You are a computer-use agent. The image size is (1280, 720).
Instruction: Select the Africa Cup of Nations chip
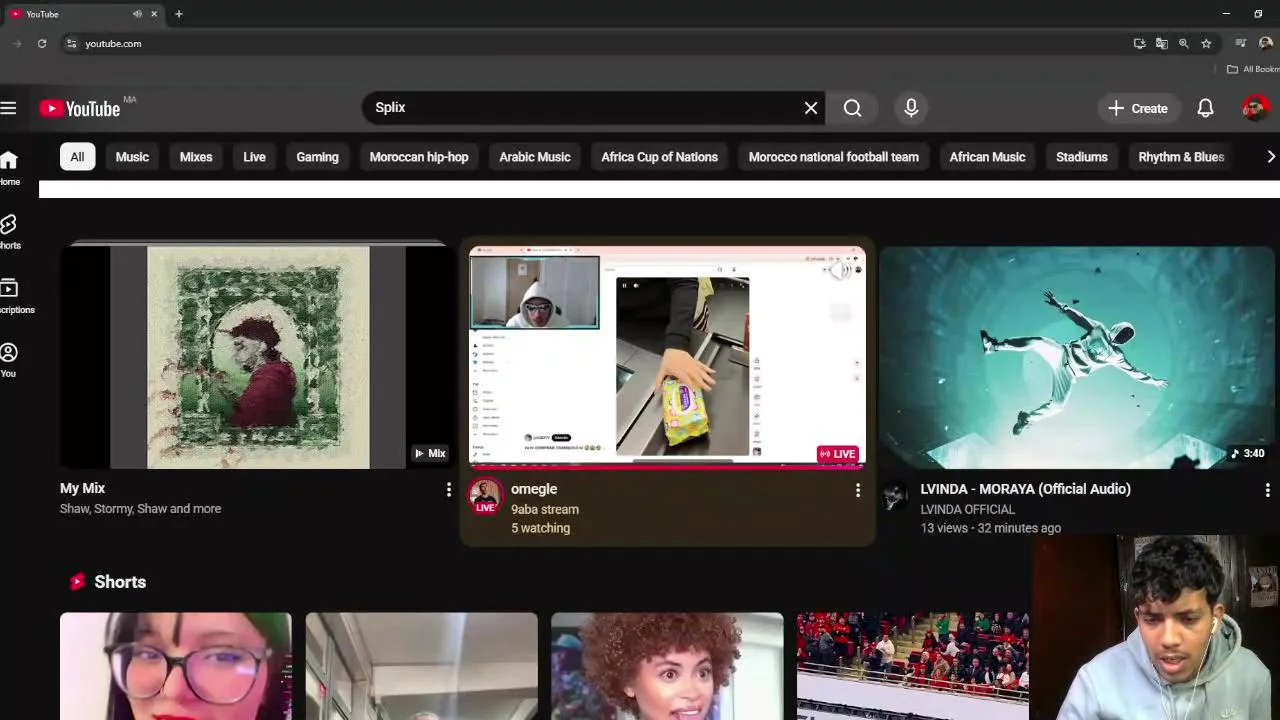tap(659, 157)
